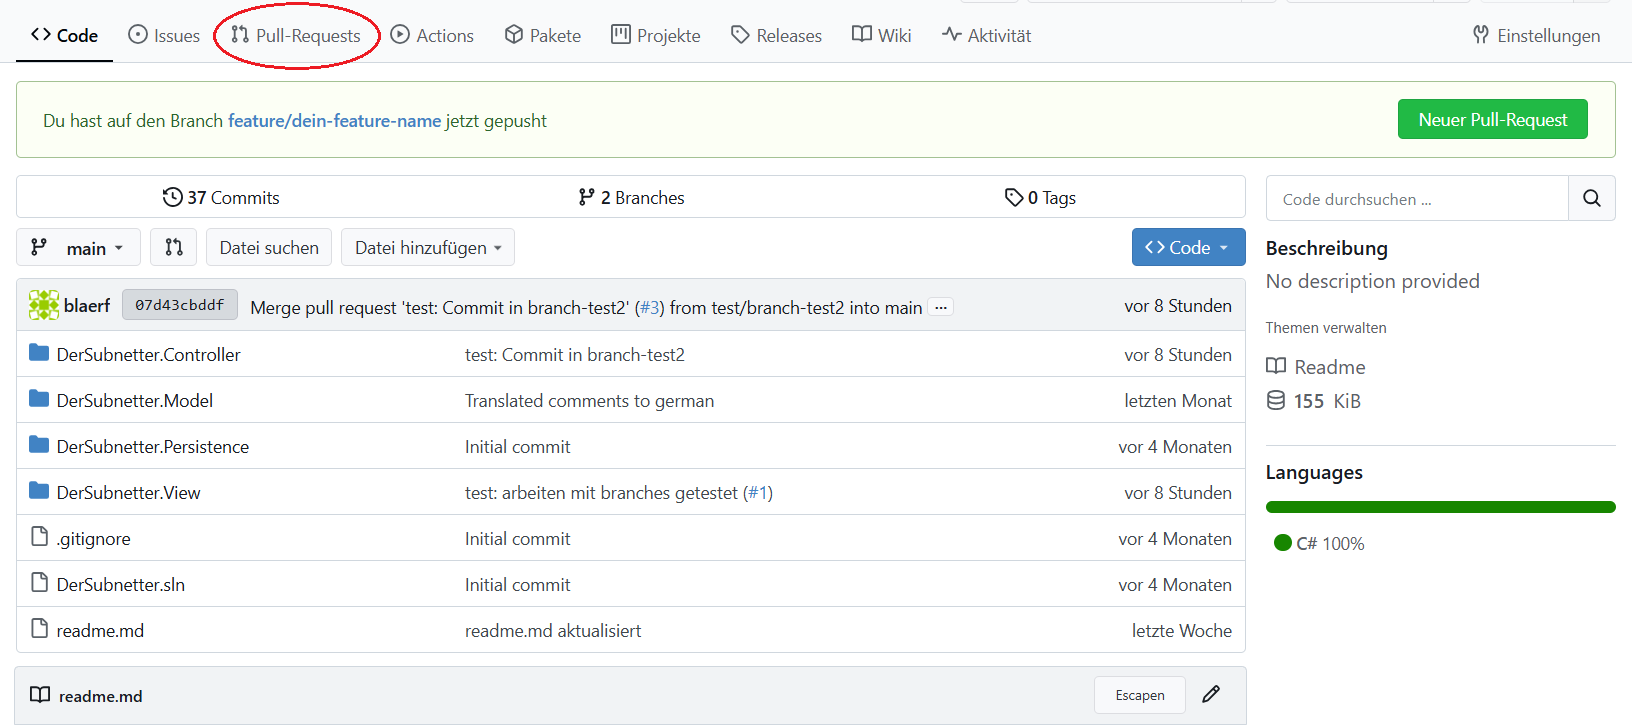Click the green C# language bar

pos(1440,507)
